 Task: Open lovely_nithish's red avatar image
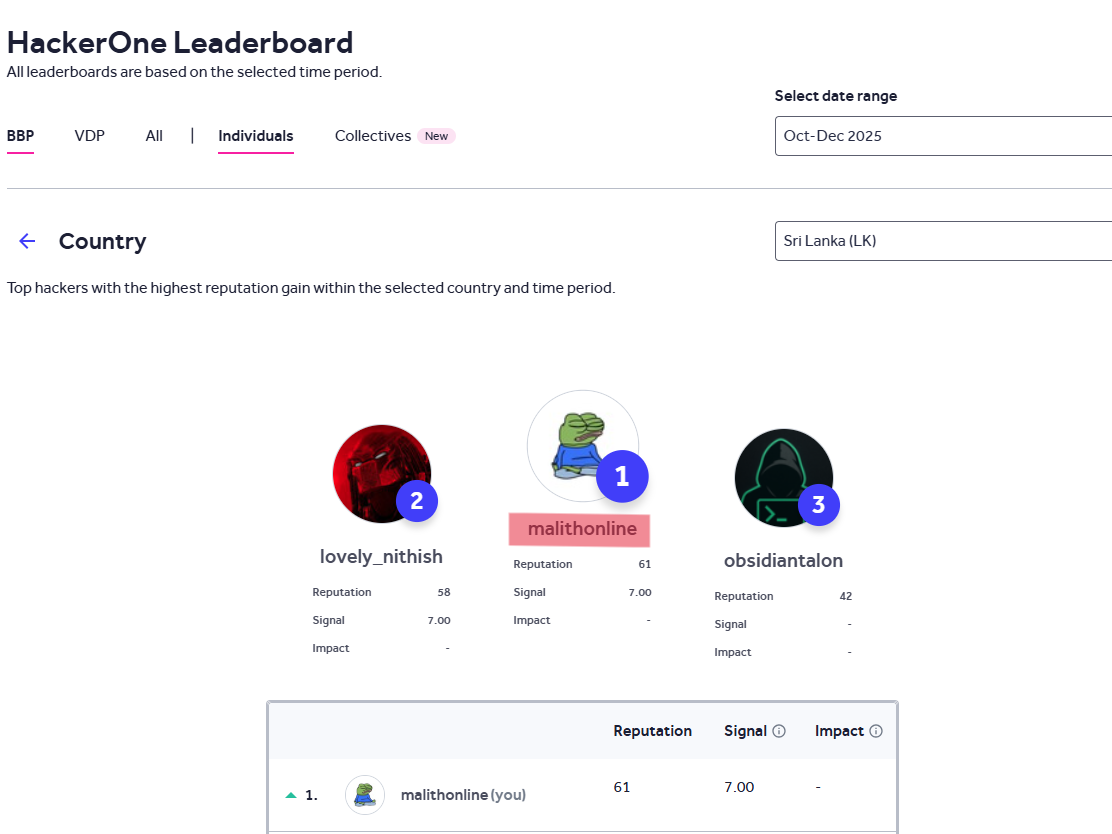[x=382, y=474]
